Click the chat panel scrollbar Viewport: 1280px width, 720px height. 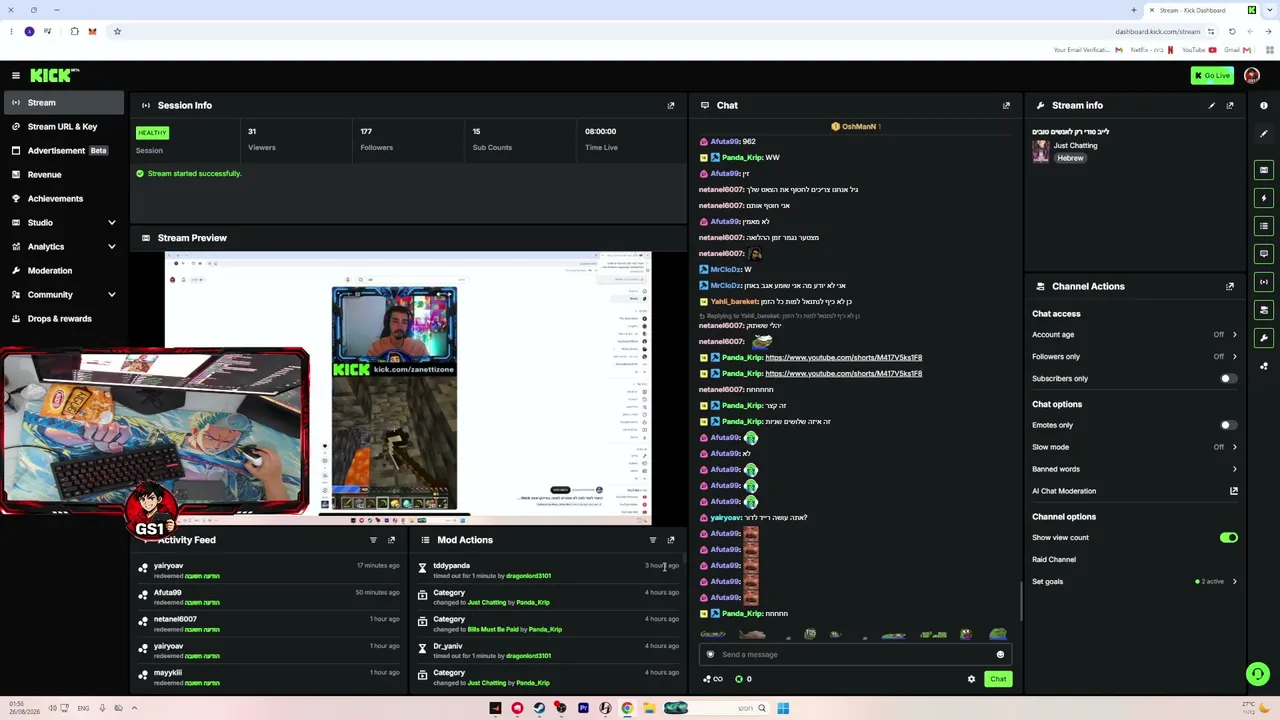tap(1021, 600)
